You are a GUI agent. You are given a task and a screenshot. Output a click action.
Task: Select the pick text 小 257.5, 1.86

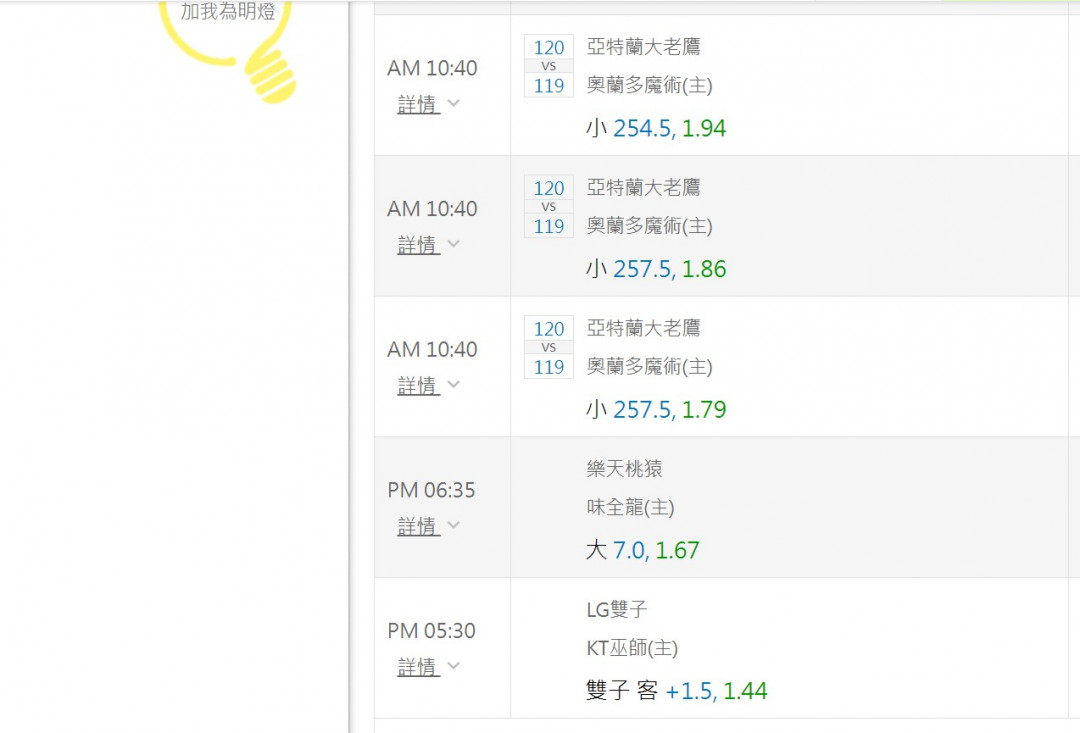pyautogui.click(x=656, y=269)
